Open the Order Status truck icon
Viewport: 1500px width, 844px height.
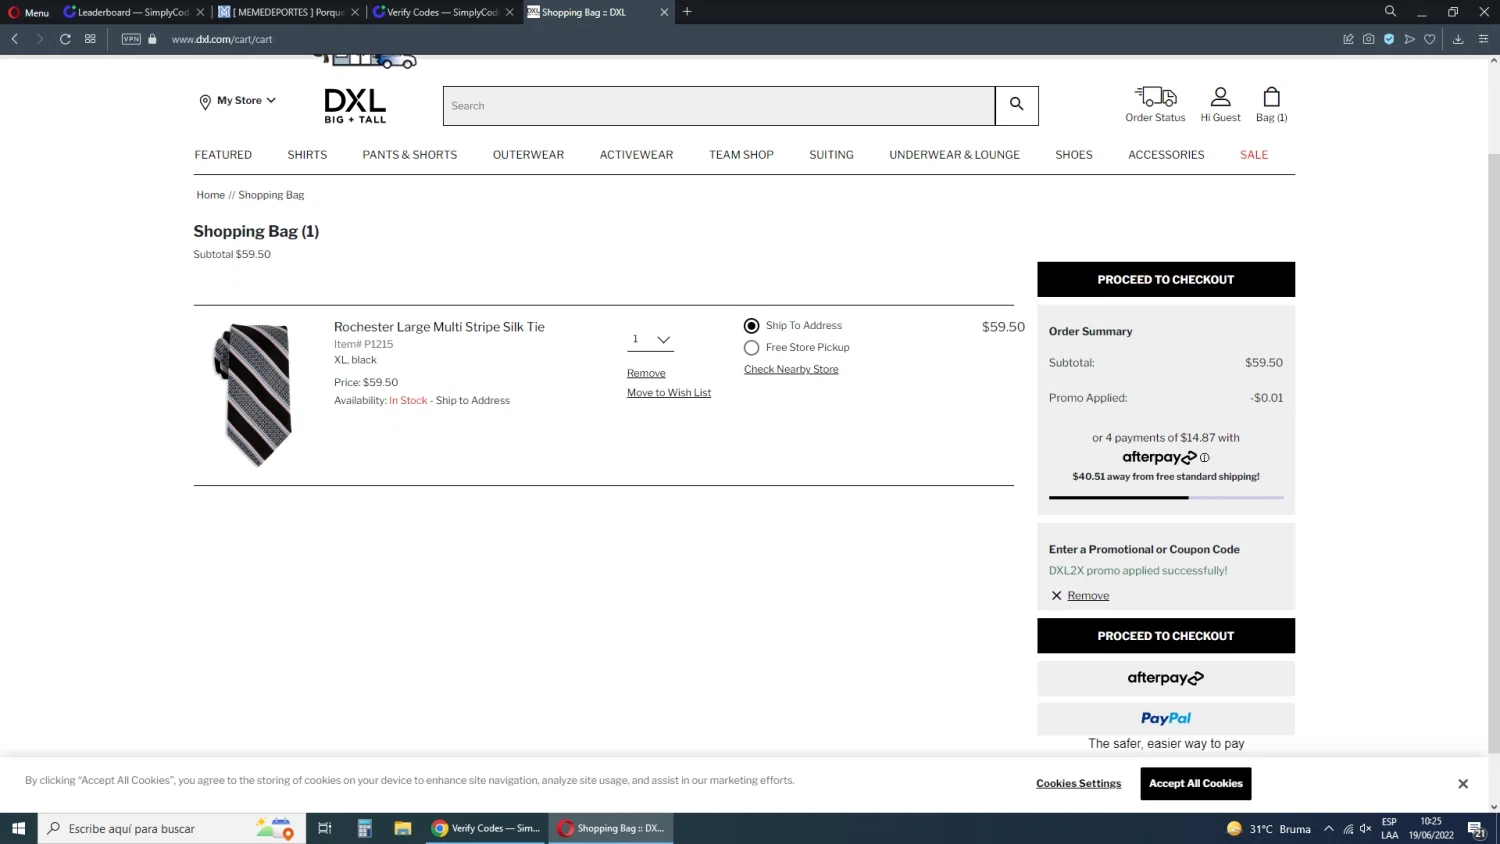click(x=1155, y=97)
